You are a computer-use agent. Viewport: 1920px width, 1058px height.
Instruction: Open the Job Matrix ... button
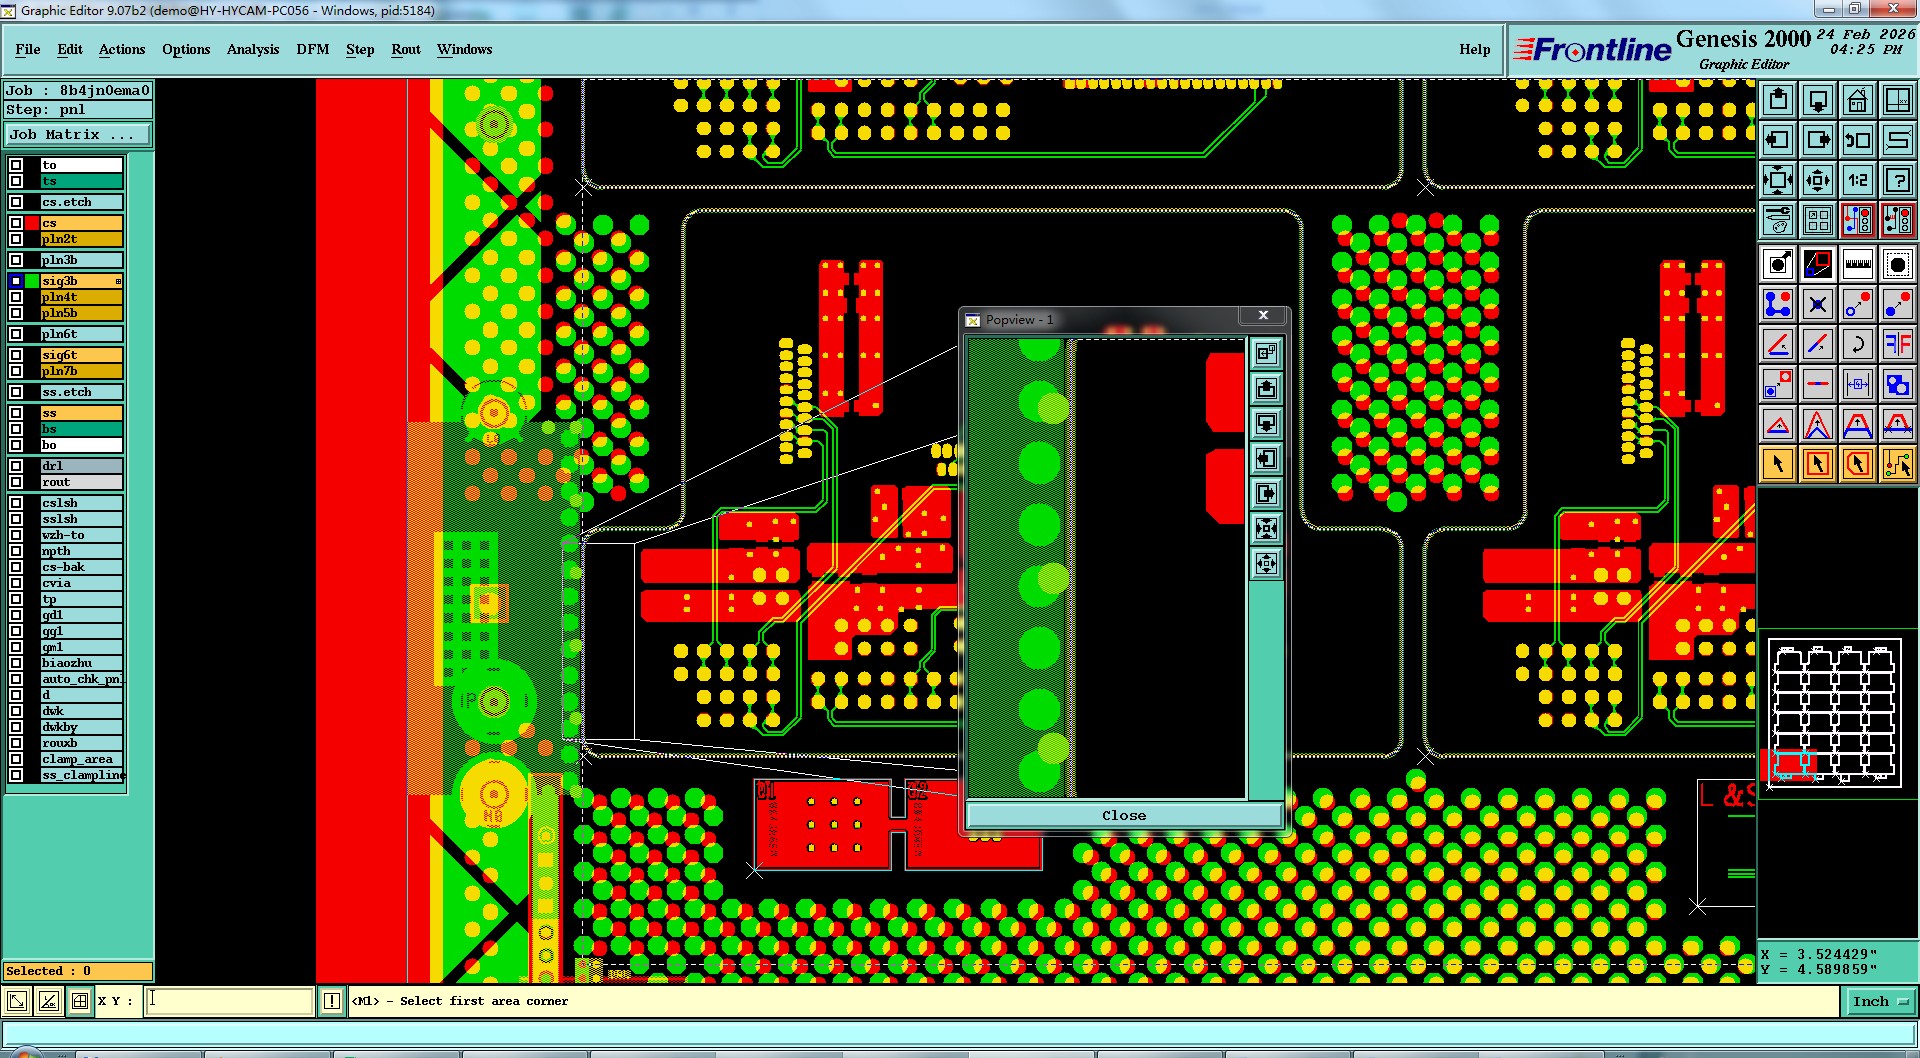(x=78, y=134)
